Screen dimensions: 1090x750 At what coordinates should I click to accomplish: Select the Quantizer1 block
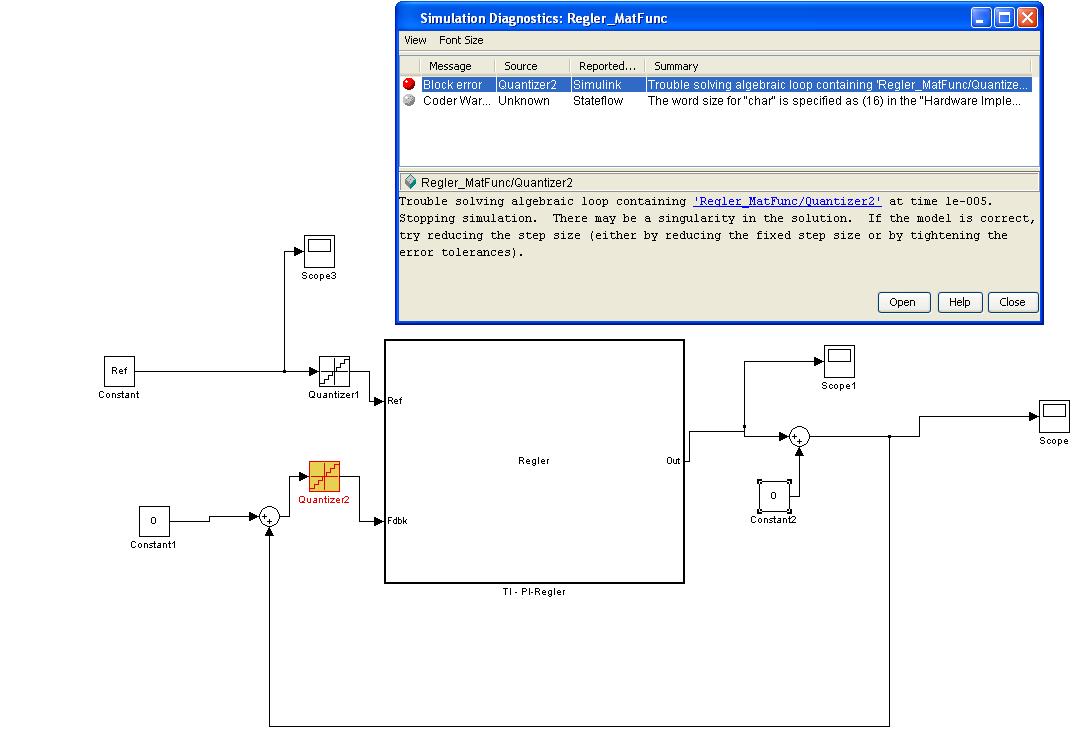(x=333, y=372)
